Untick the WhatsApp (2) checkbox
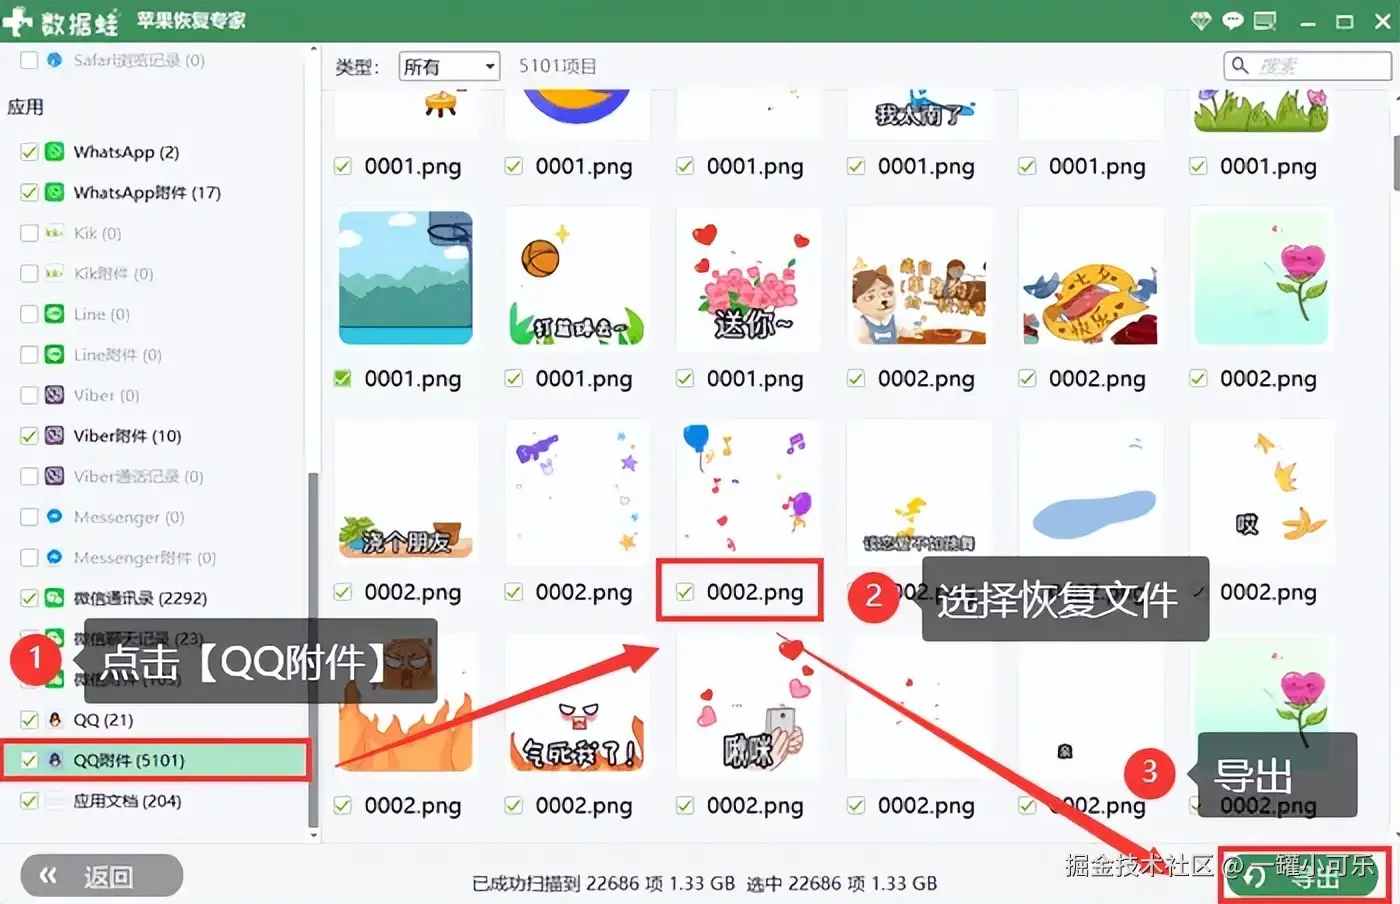This screenshot has width=1400, height=904. 29,152
